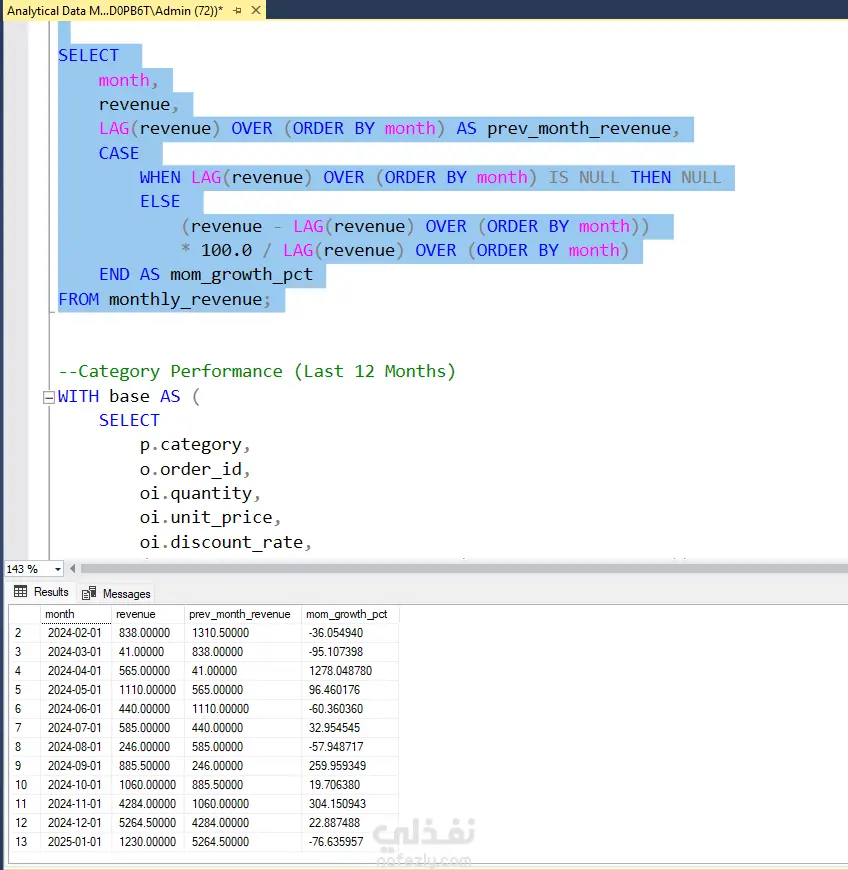The height and width of the screenshot is (870, 848).
Task: Close the Analytical Data query tab
Action: tap(256, 10)
